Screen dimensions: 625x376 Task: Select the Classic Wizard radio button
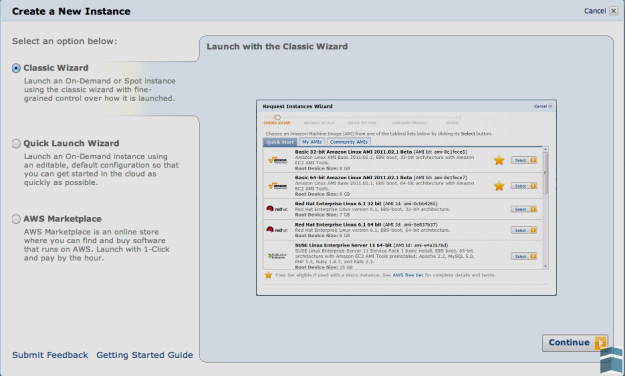16,68
